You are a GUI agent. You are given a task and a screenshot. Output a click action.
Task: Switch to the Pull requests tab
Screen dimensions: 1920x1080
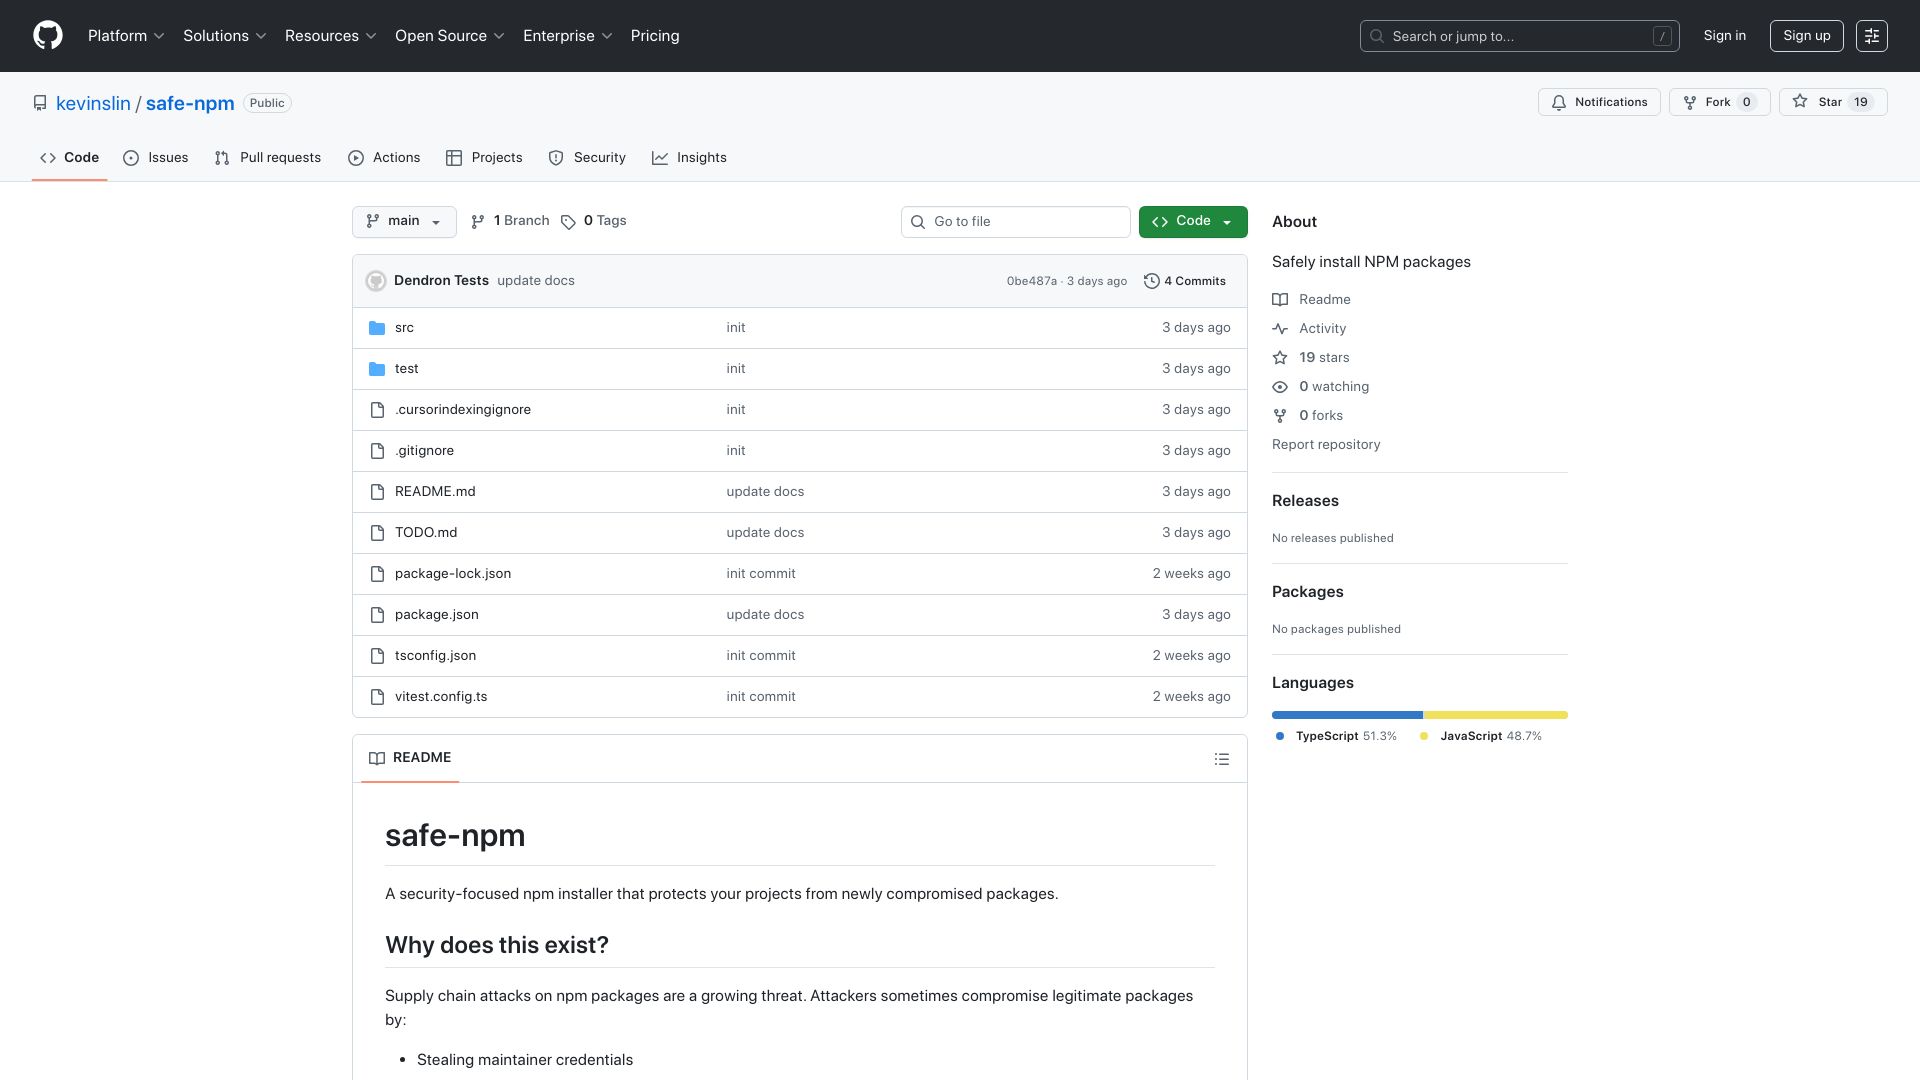(268, 158)
